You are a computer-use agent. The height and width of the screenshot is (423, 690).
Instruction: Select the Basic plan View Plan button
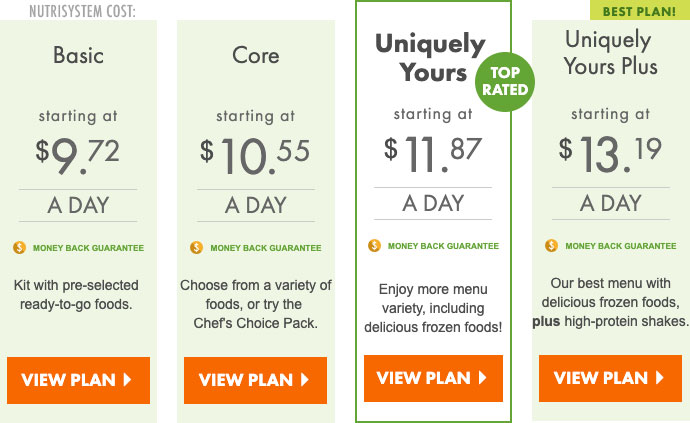[78, 380]
